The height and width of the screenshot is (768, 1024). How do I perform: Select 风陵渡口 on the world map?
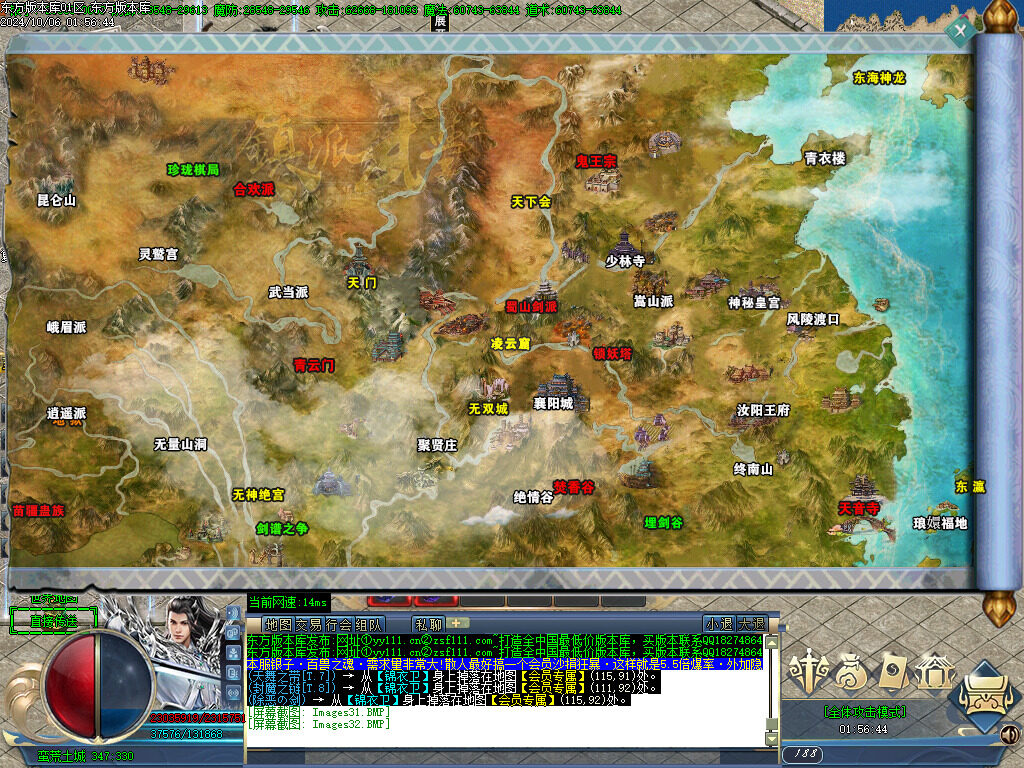pyautogui.click(x=813, y=319)
